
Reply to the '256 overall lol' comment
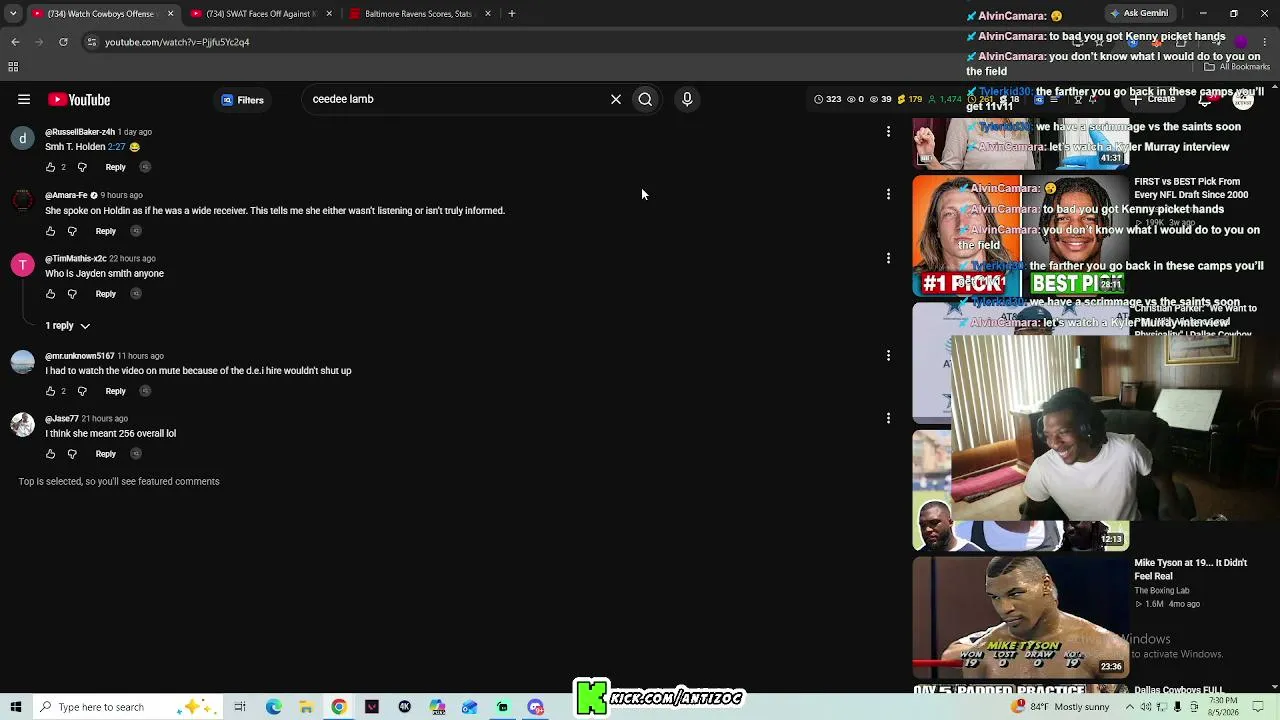coord(106,454)
